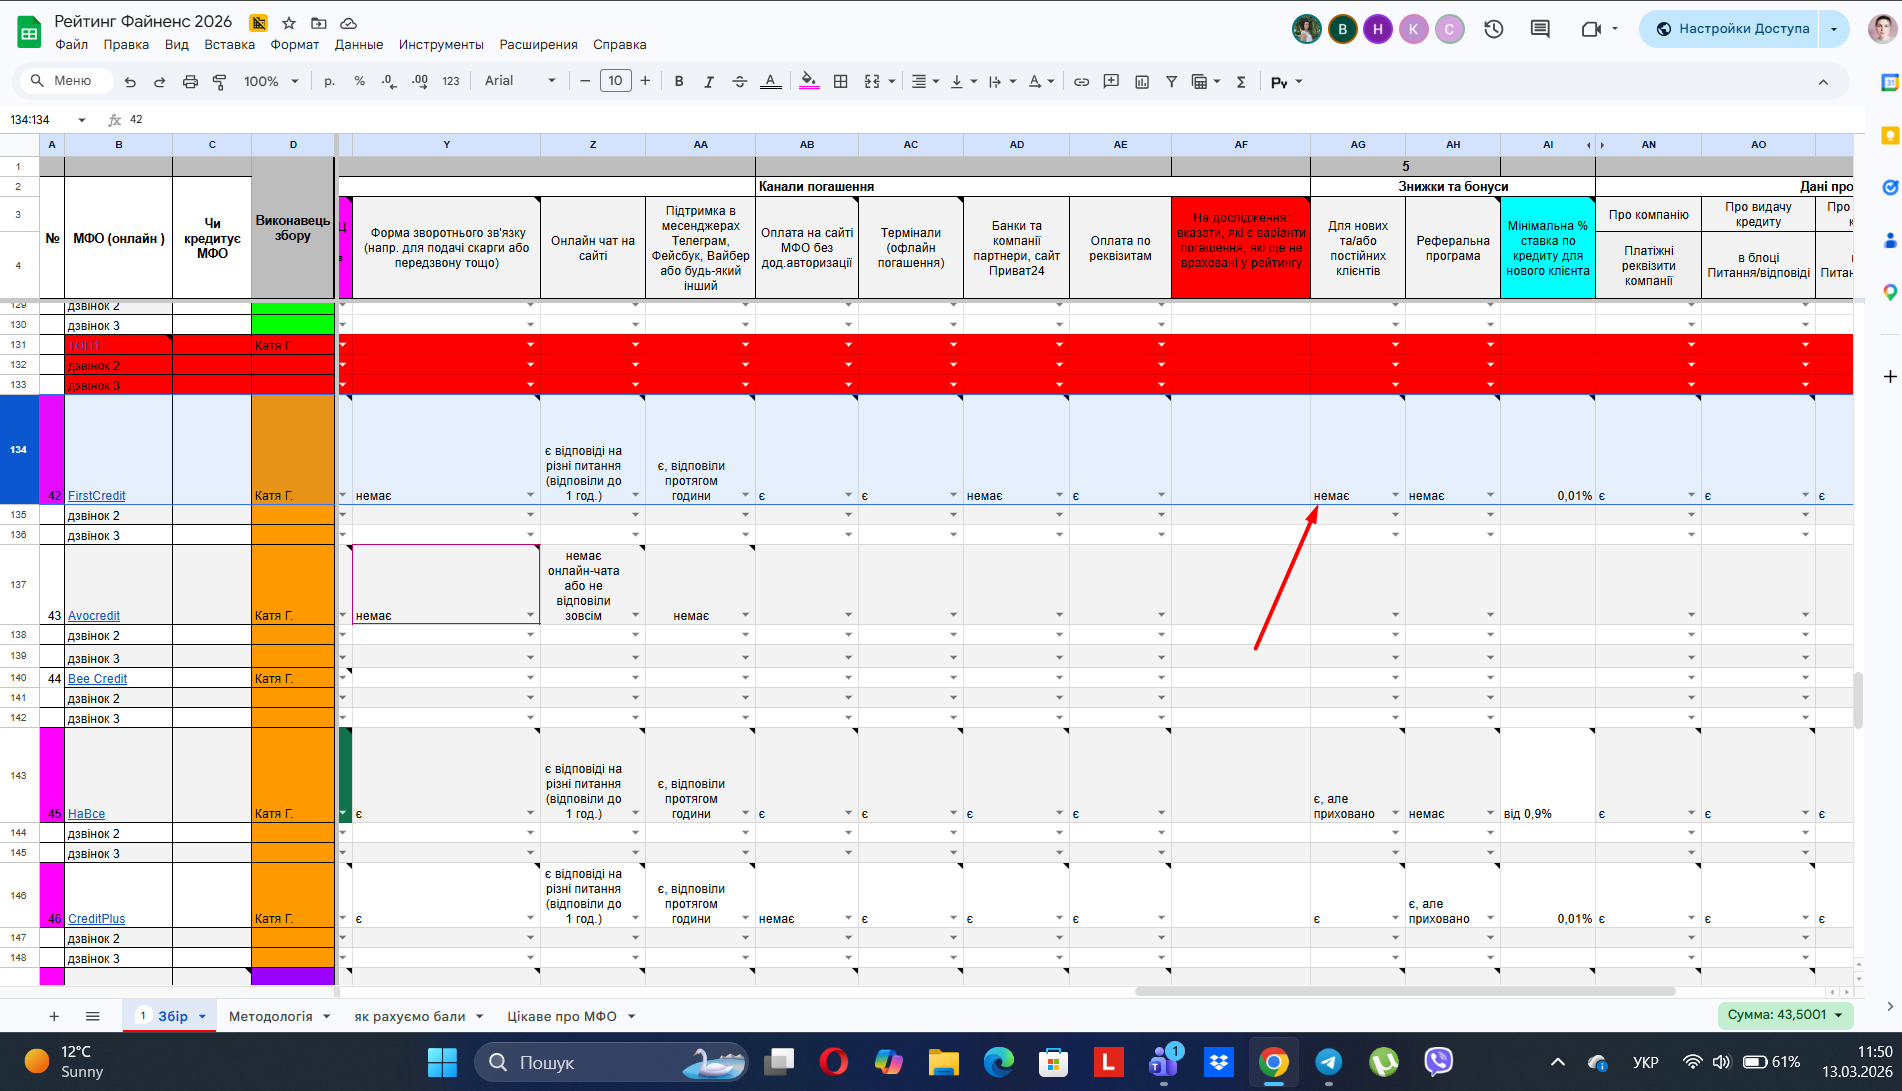1902x1091 pixels.
Task: Switch to the Методологія sheet tab
Action: tap(270, 1016)
